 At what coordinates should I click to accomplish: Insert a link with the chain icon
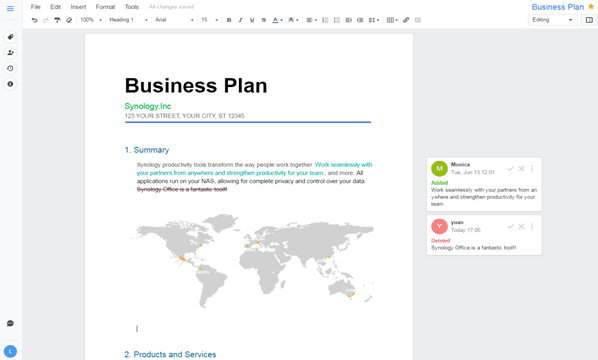click(406, 20)
